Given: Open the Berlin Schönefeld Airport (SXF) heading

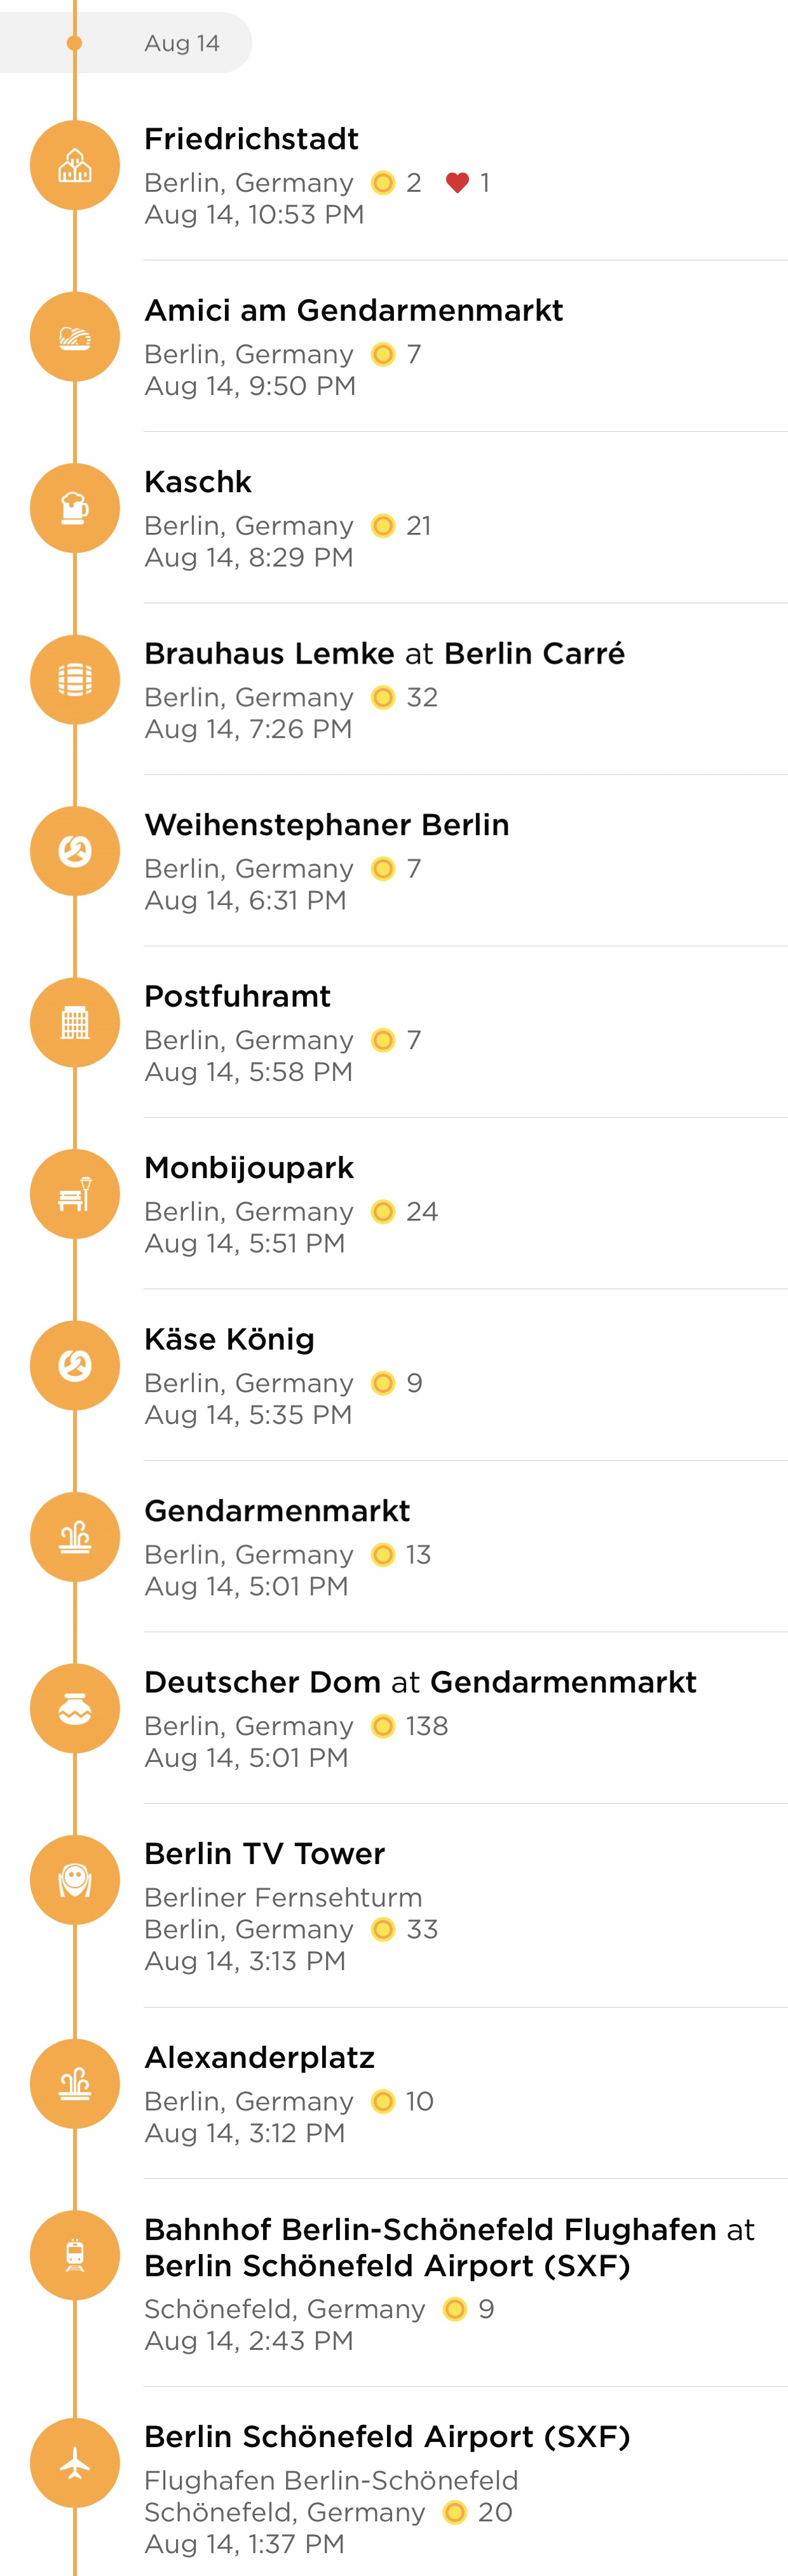Looking at the screenshot, I should tap(387, 2437).
